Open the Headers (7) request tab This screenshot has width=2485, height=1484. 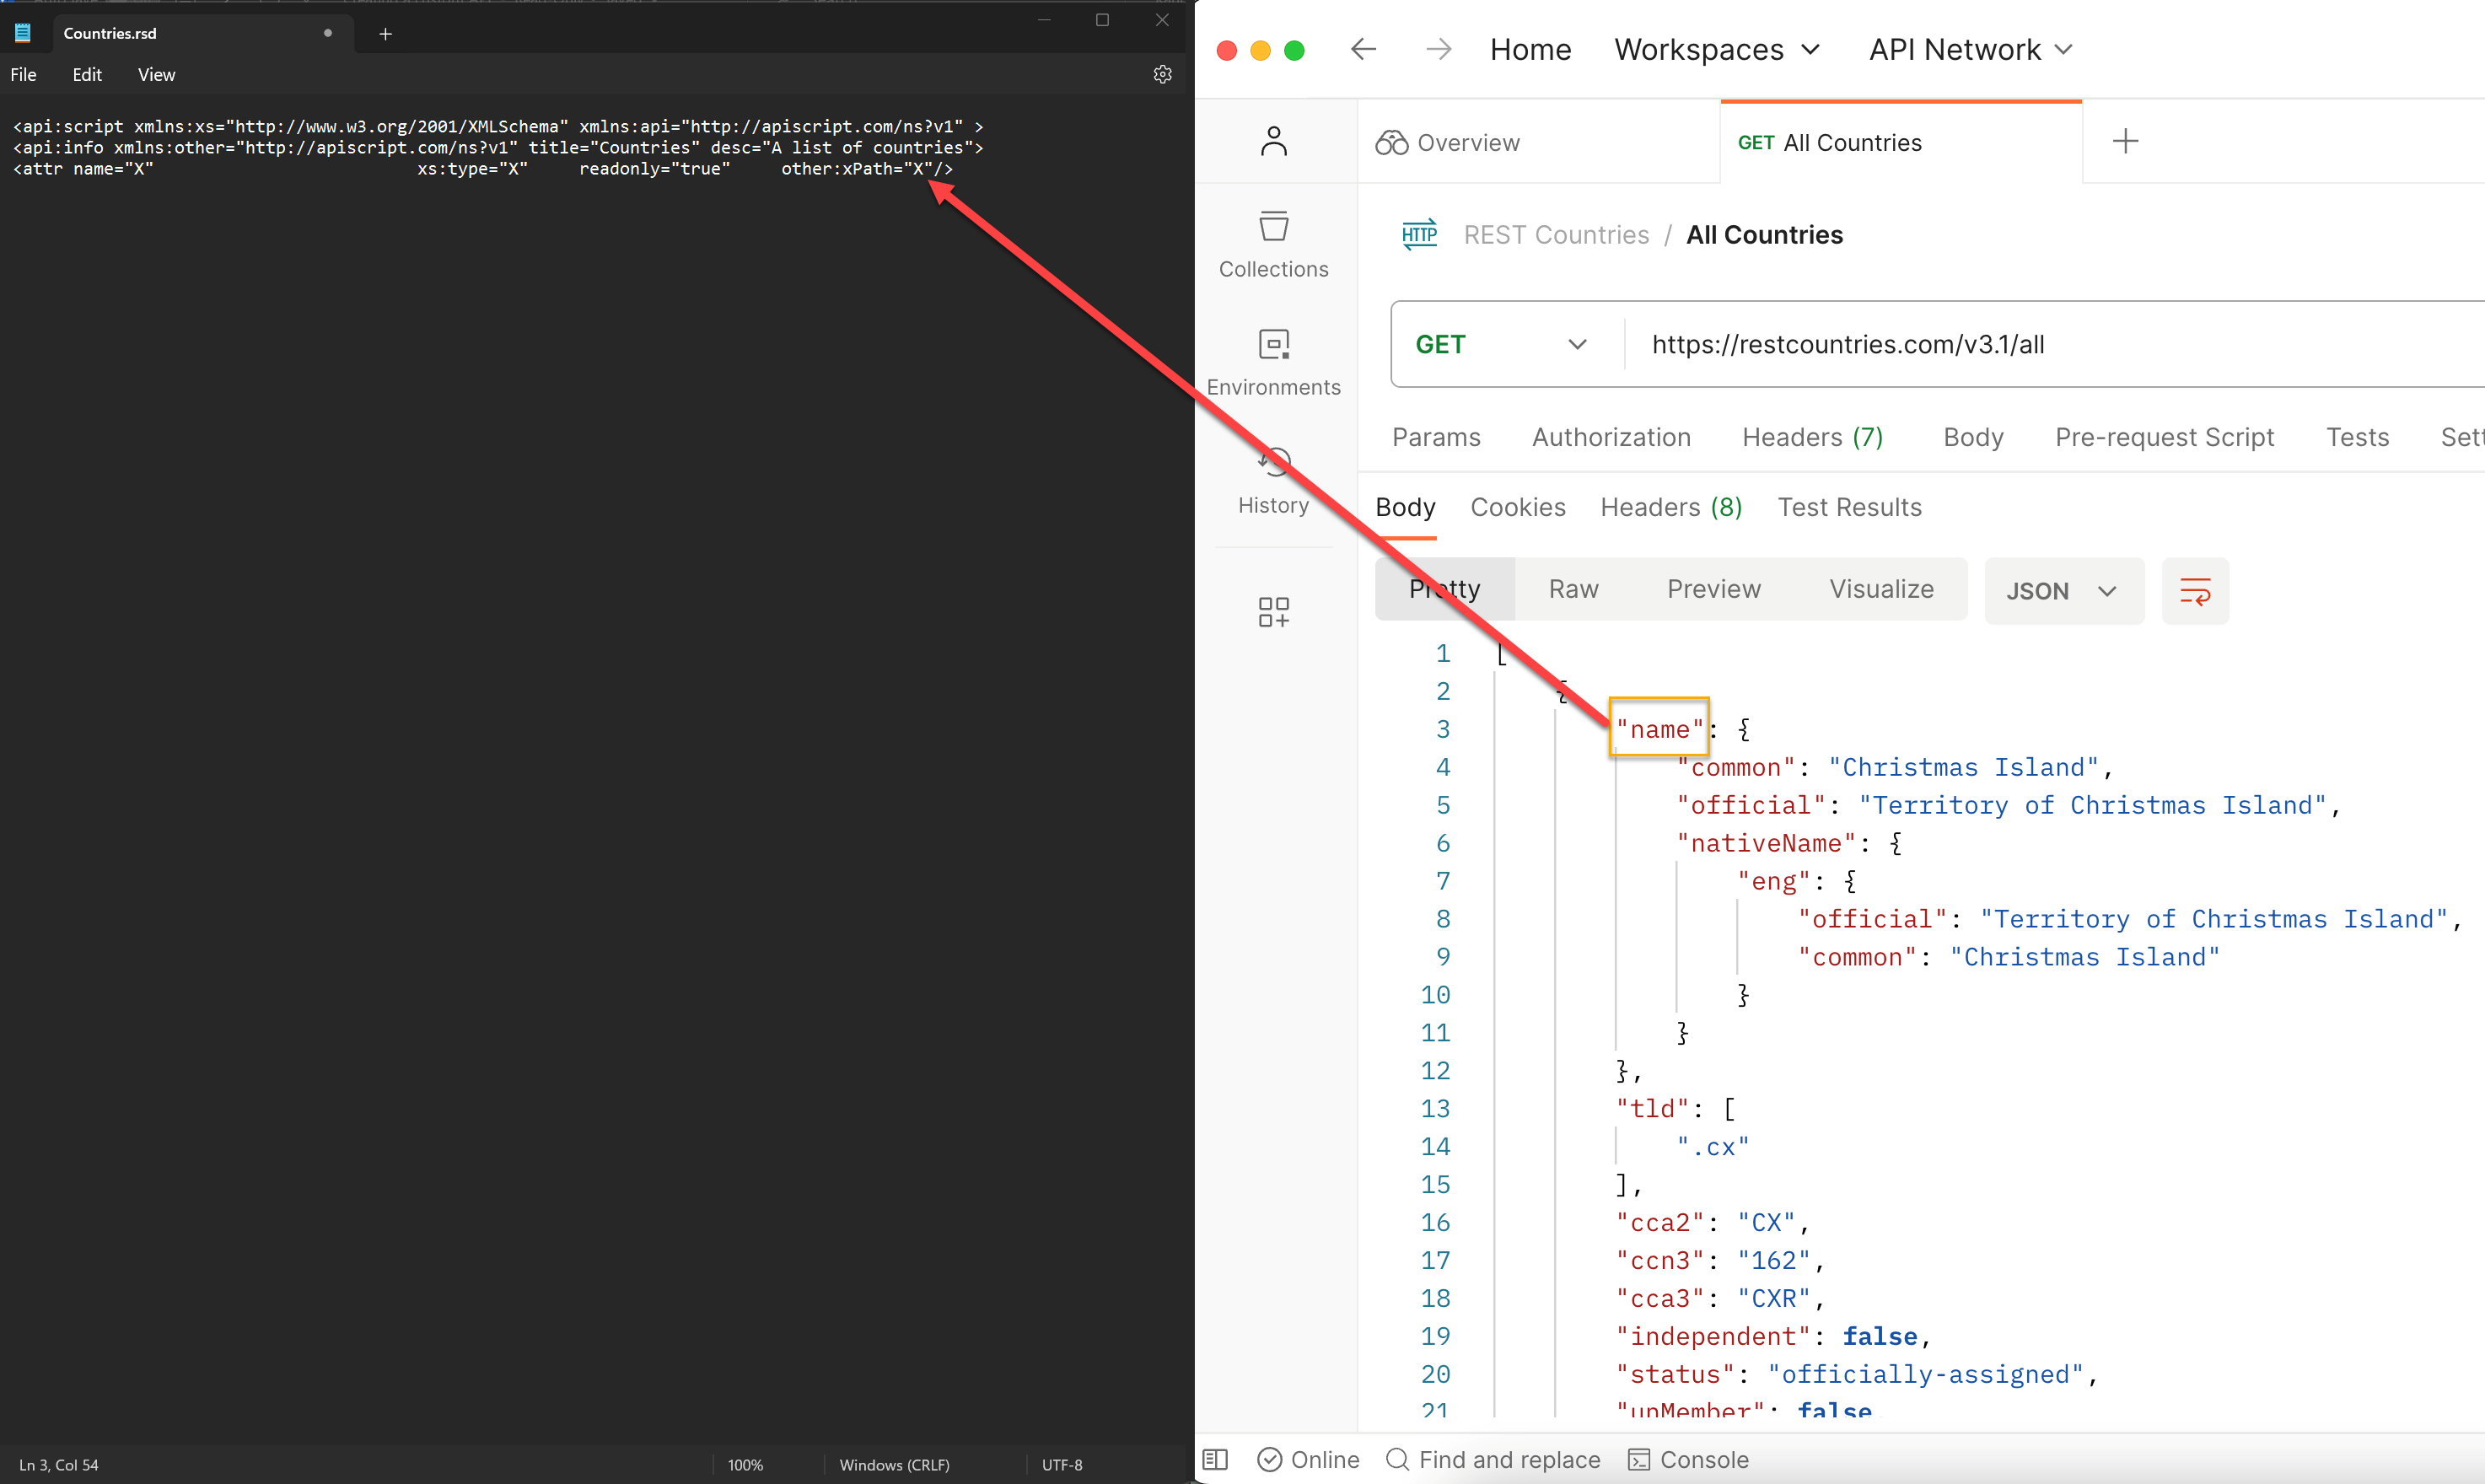[x=1811, y=437]
